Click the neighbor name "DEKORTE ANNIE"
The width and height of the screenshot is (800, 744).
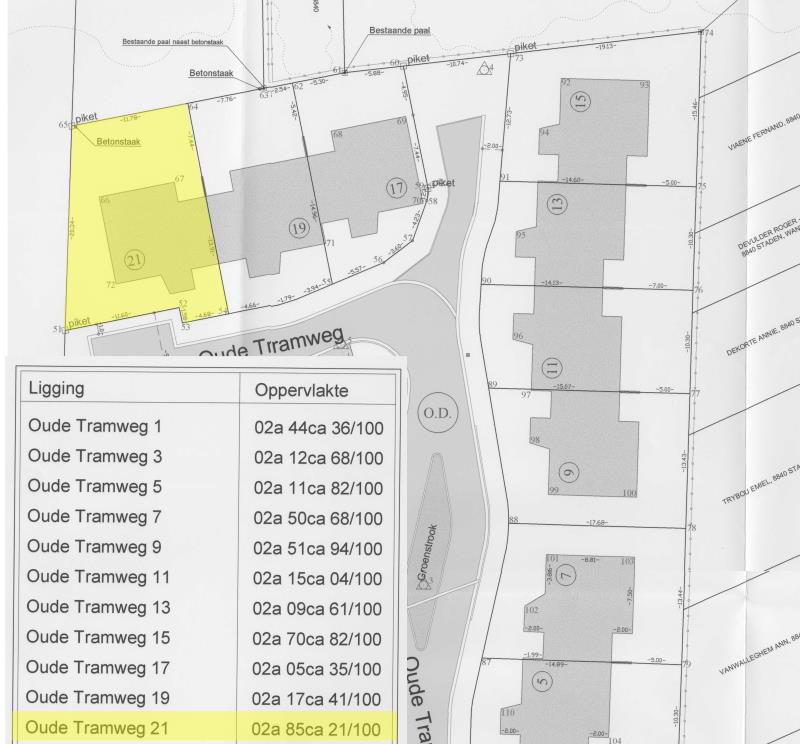(x=753, y=341)
